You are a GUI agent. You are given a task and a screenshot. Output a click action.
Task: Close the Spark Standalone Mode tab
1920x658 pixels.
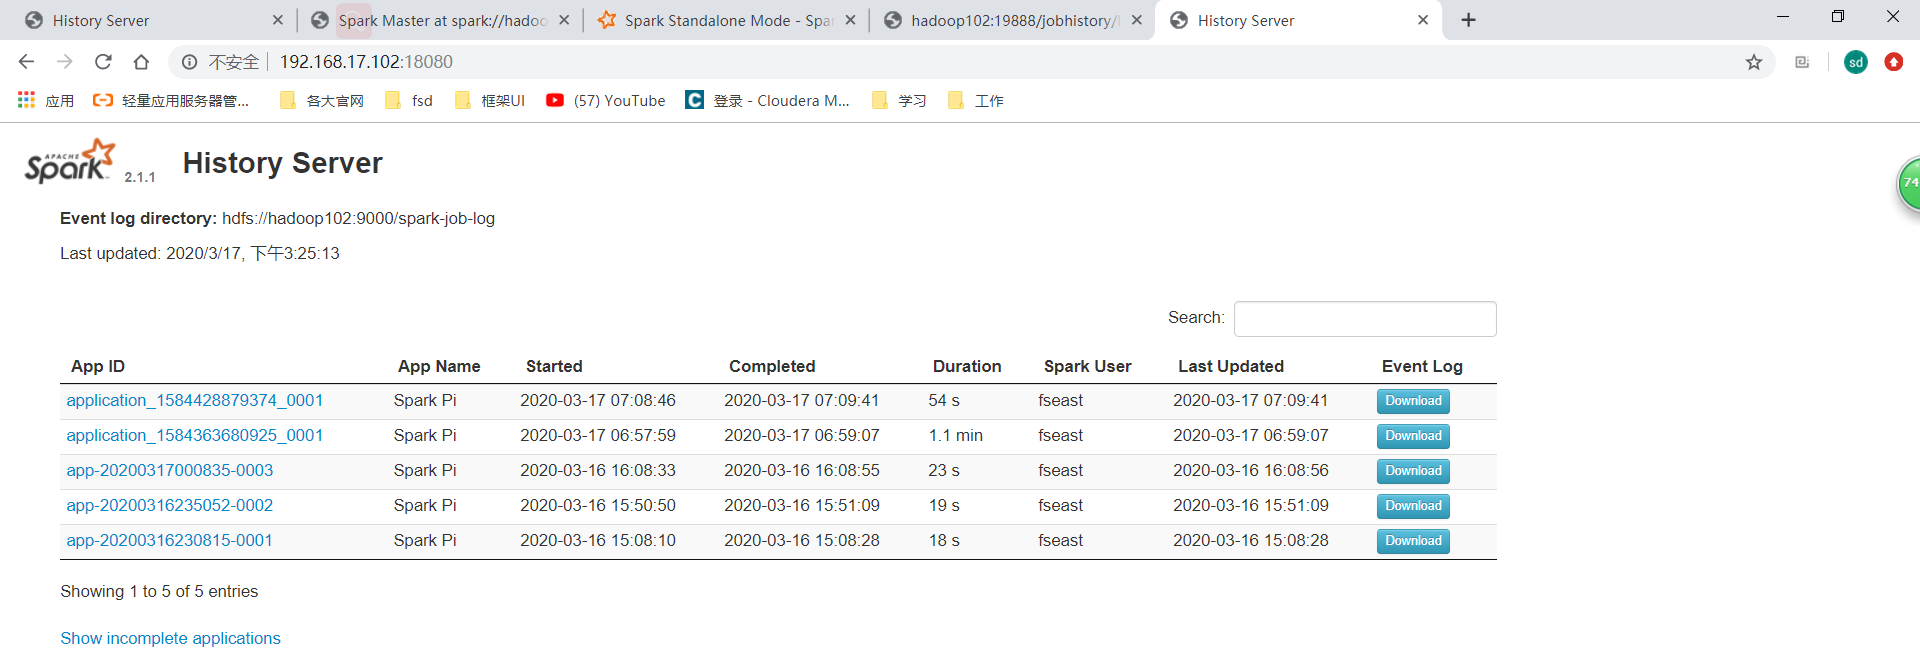850,20
